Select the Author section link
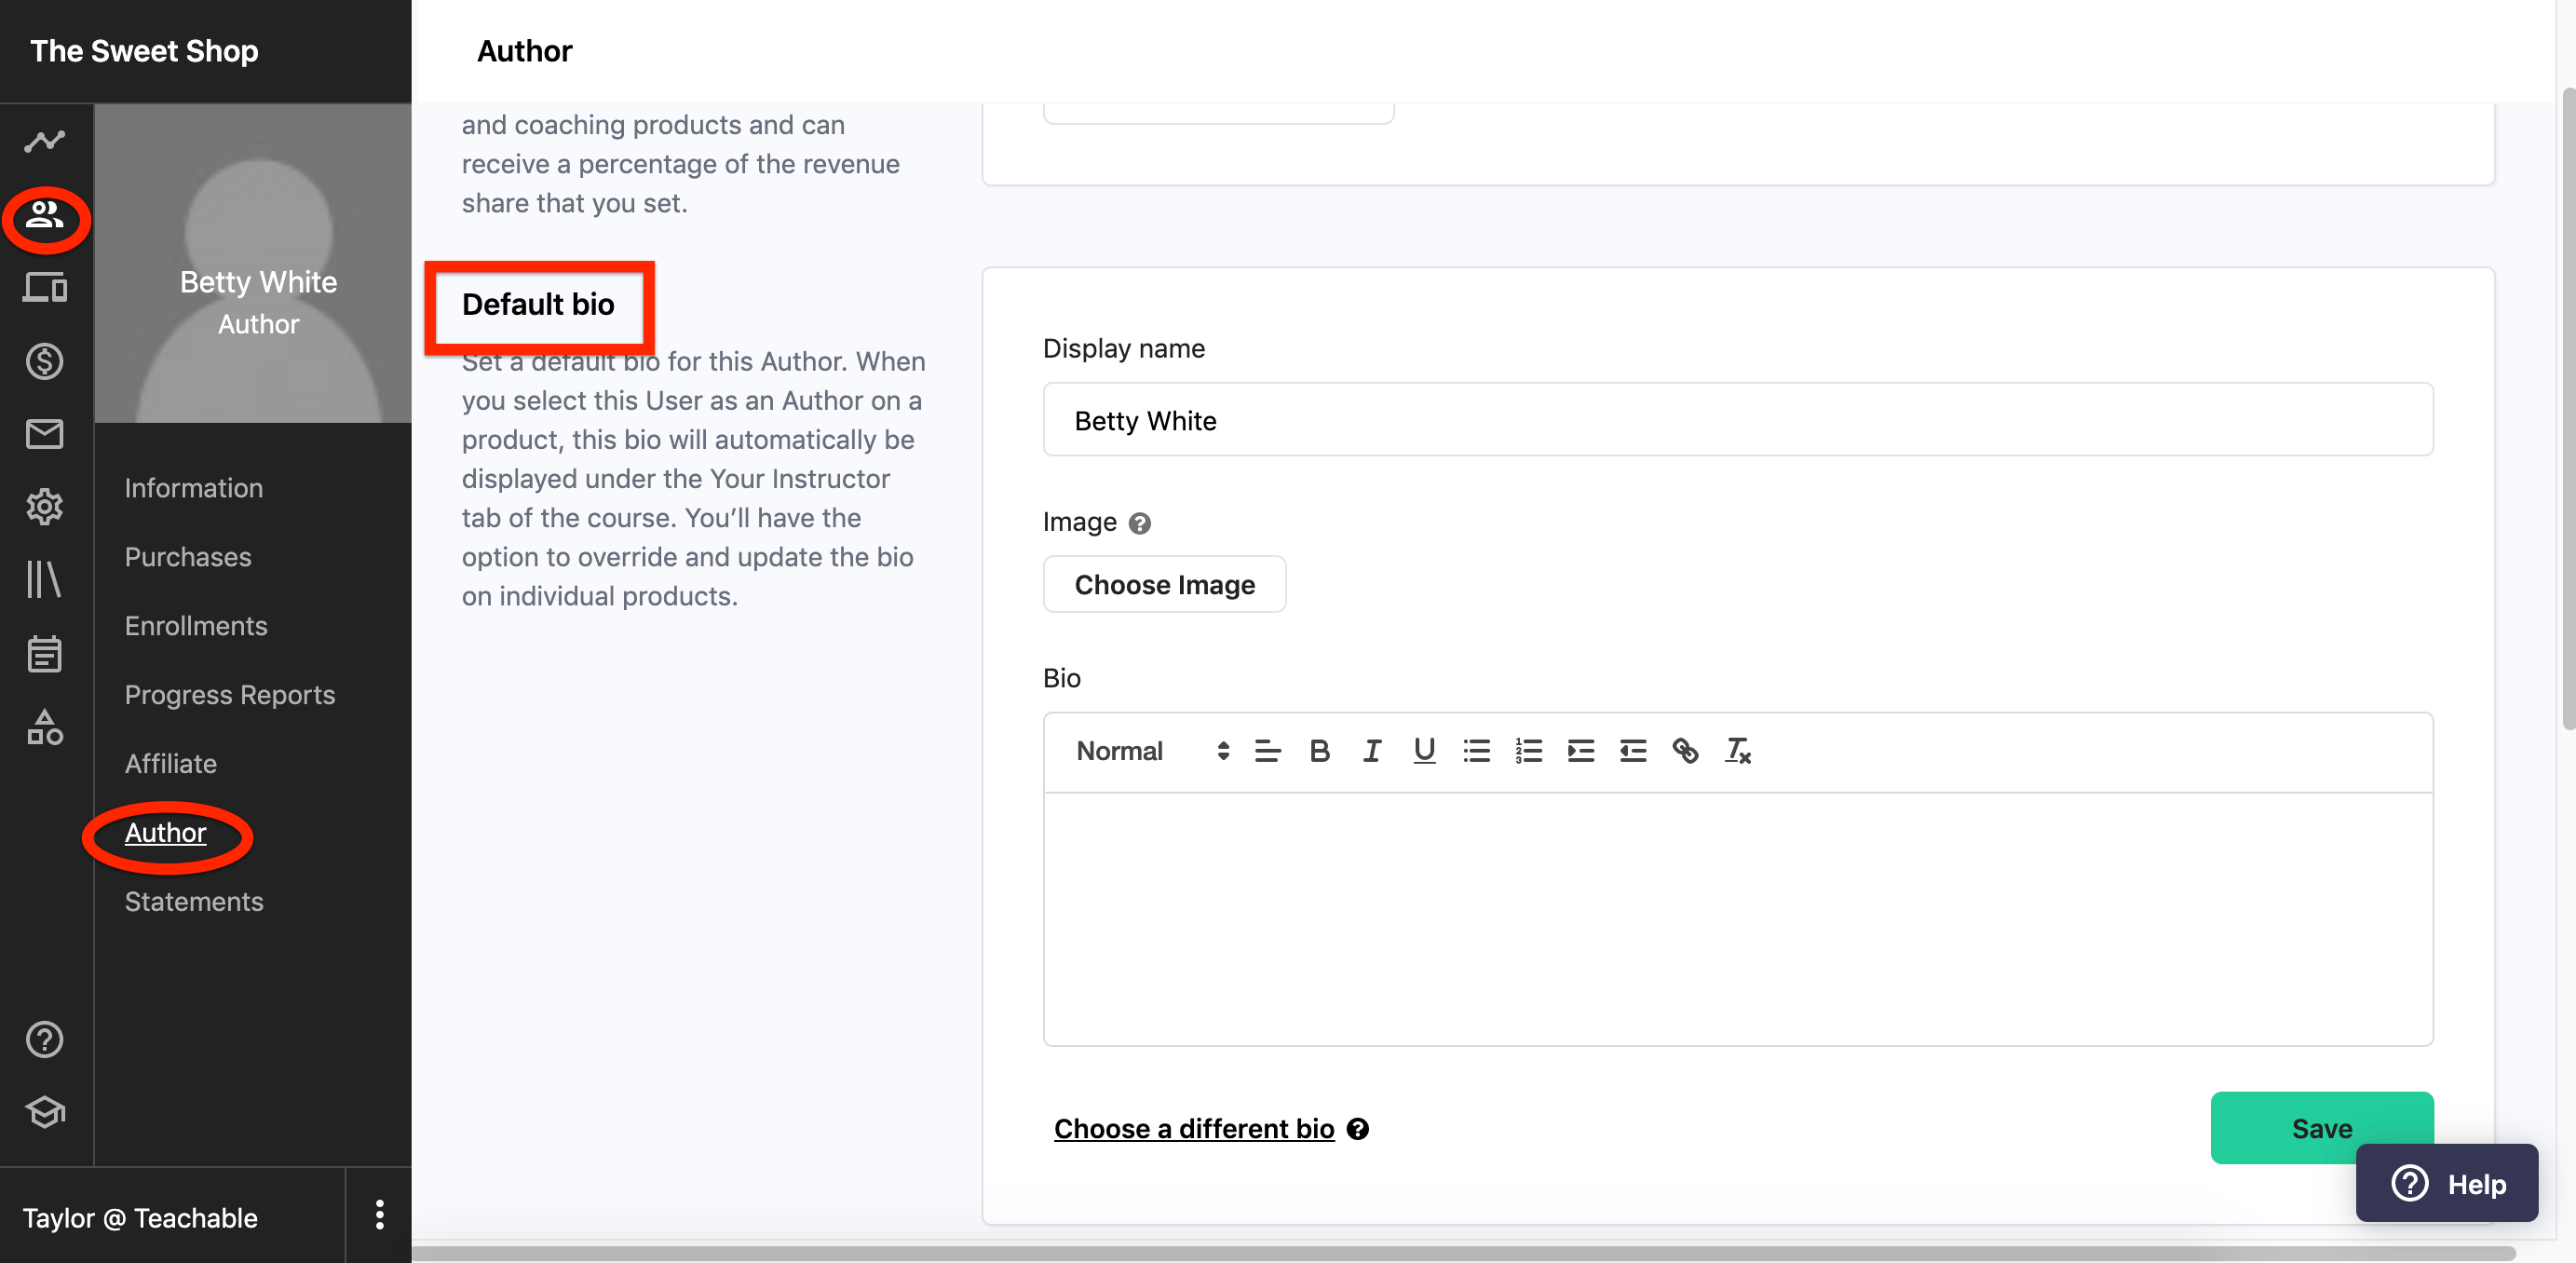Image resolution: width=2576 pixels, height=1263 pixels. (x=166, y=833)
